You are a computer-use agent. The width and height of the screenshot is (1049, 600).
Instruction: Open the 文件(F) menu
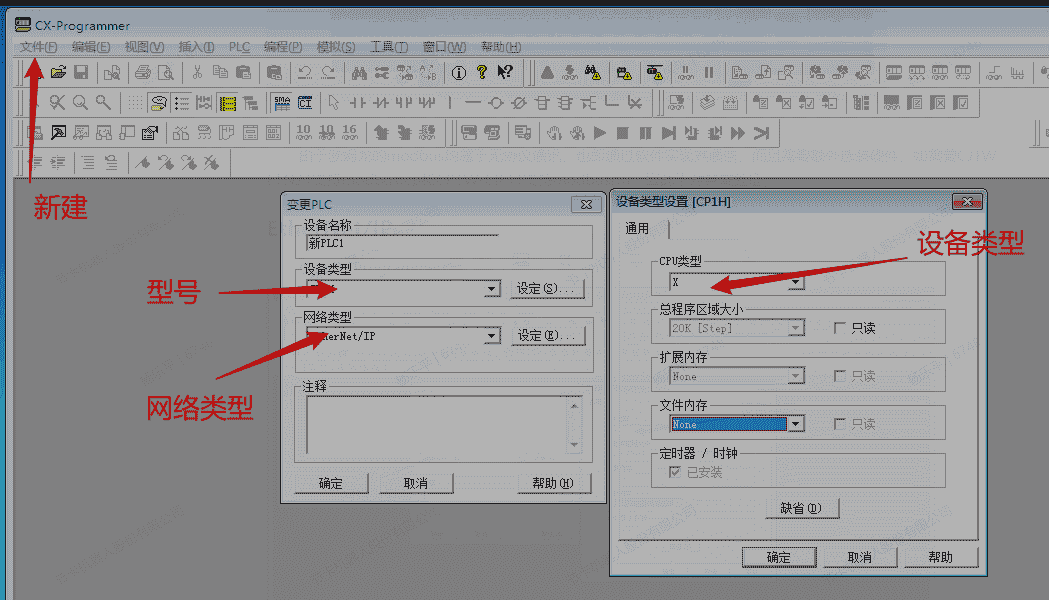coord(38,47)
